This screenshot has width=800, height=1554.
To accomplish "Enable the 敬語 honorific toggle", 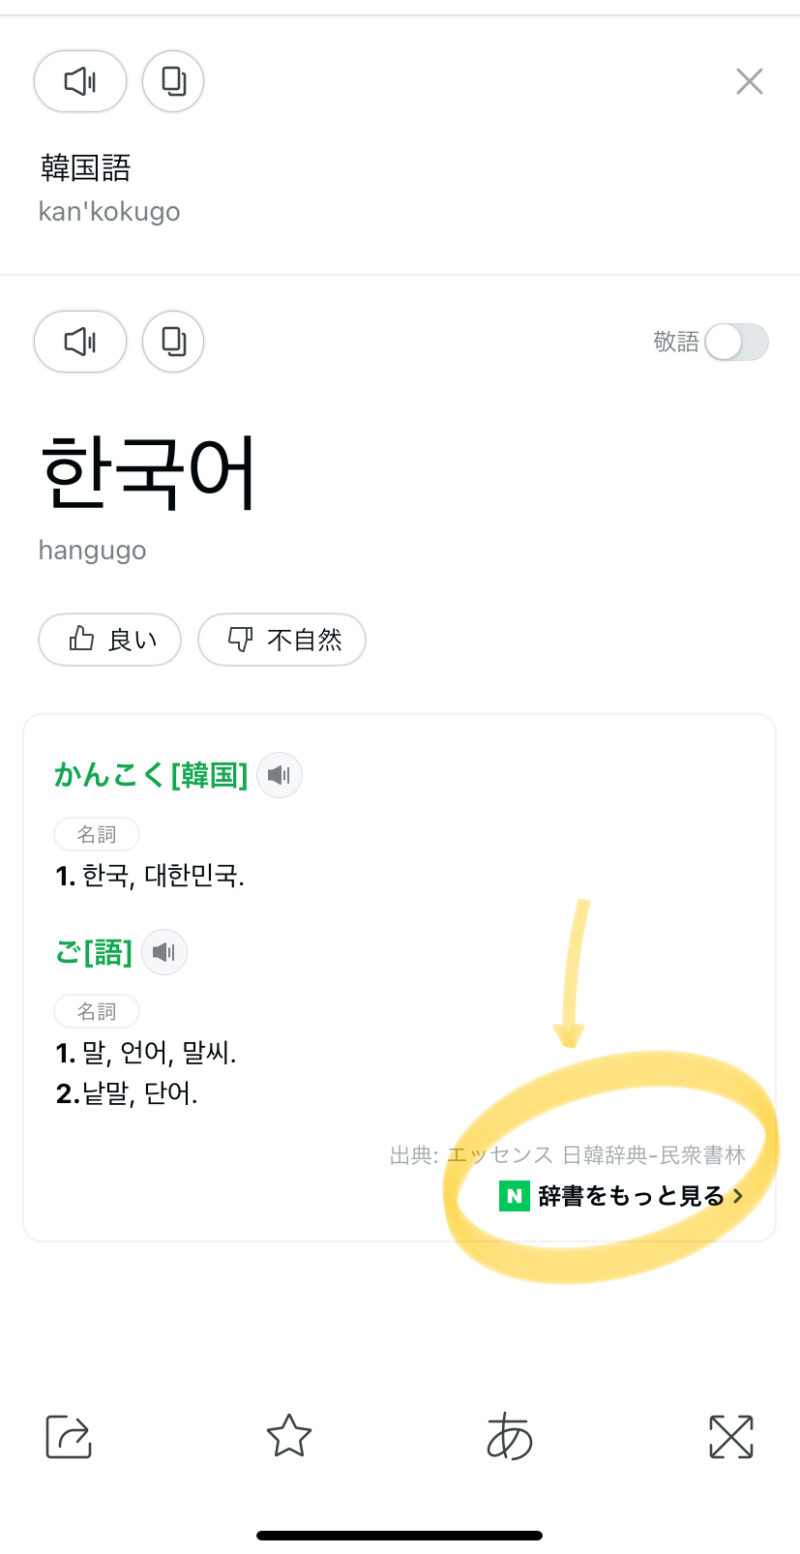I will coord(736,342).
